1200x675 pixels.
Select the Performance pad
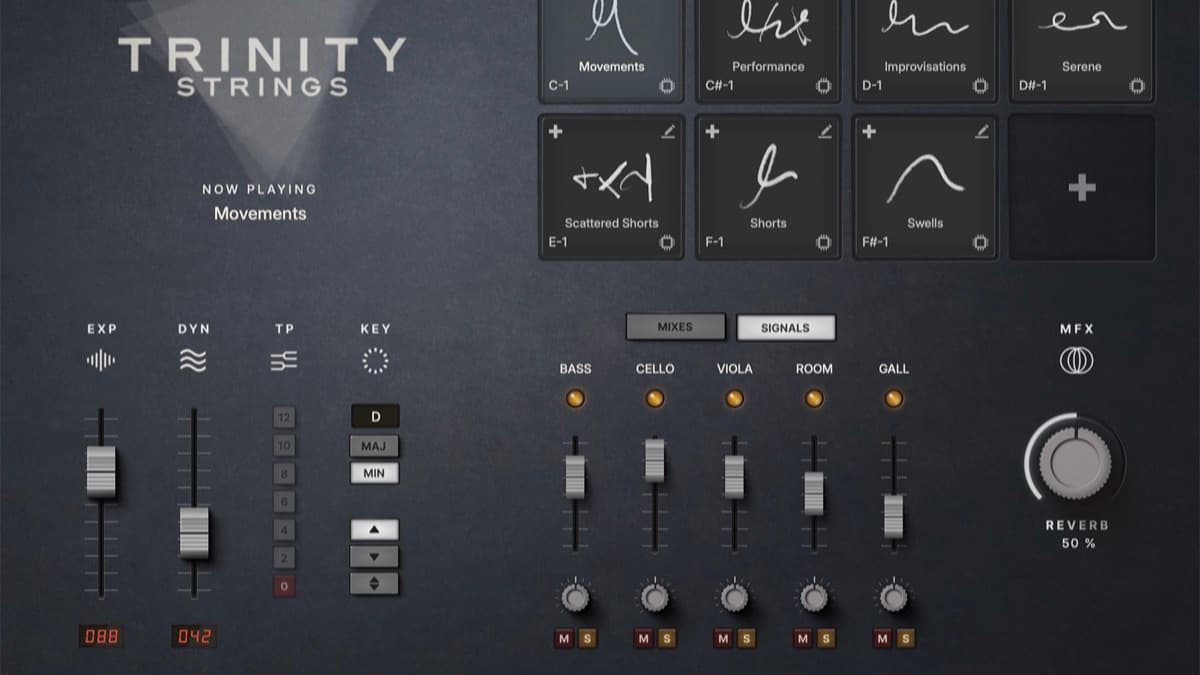pos(768,49)
